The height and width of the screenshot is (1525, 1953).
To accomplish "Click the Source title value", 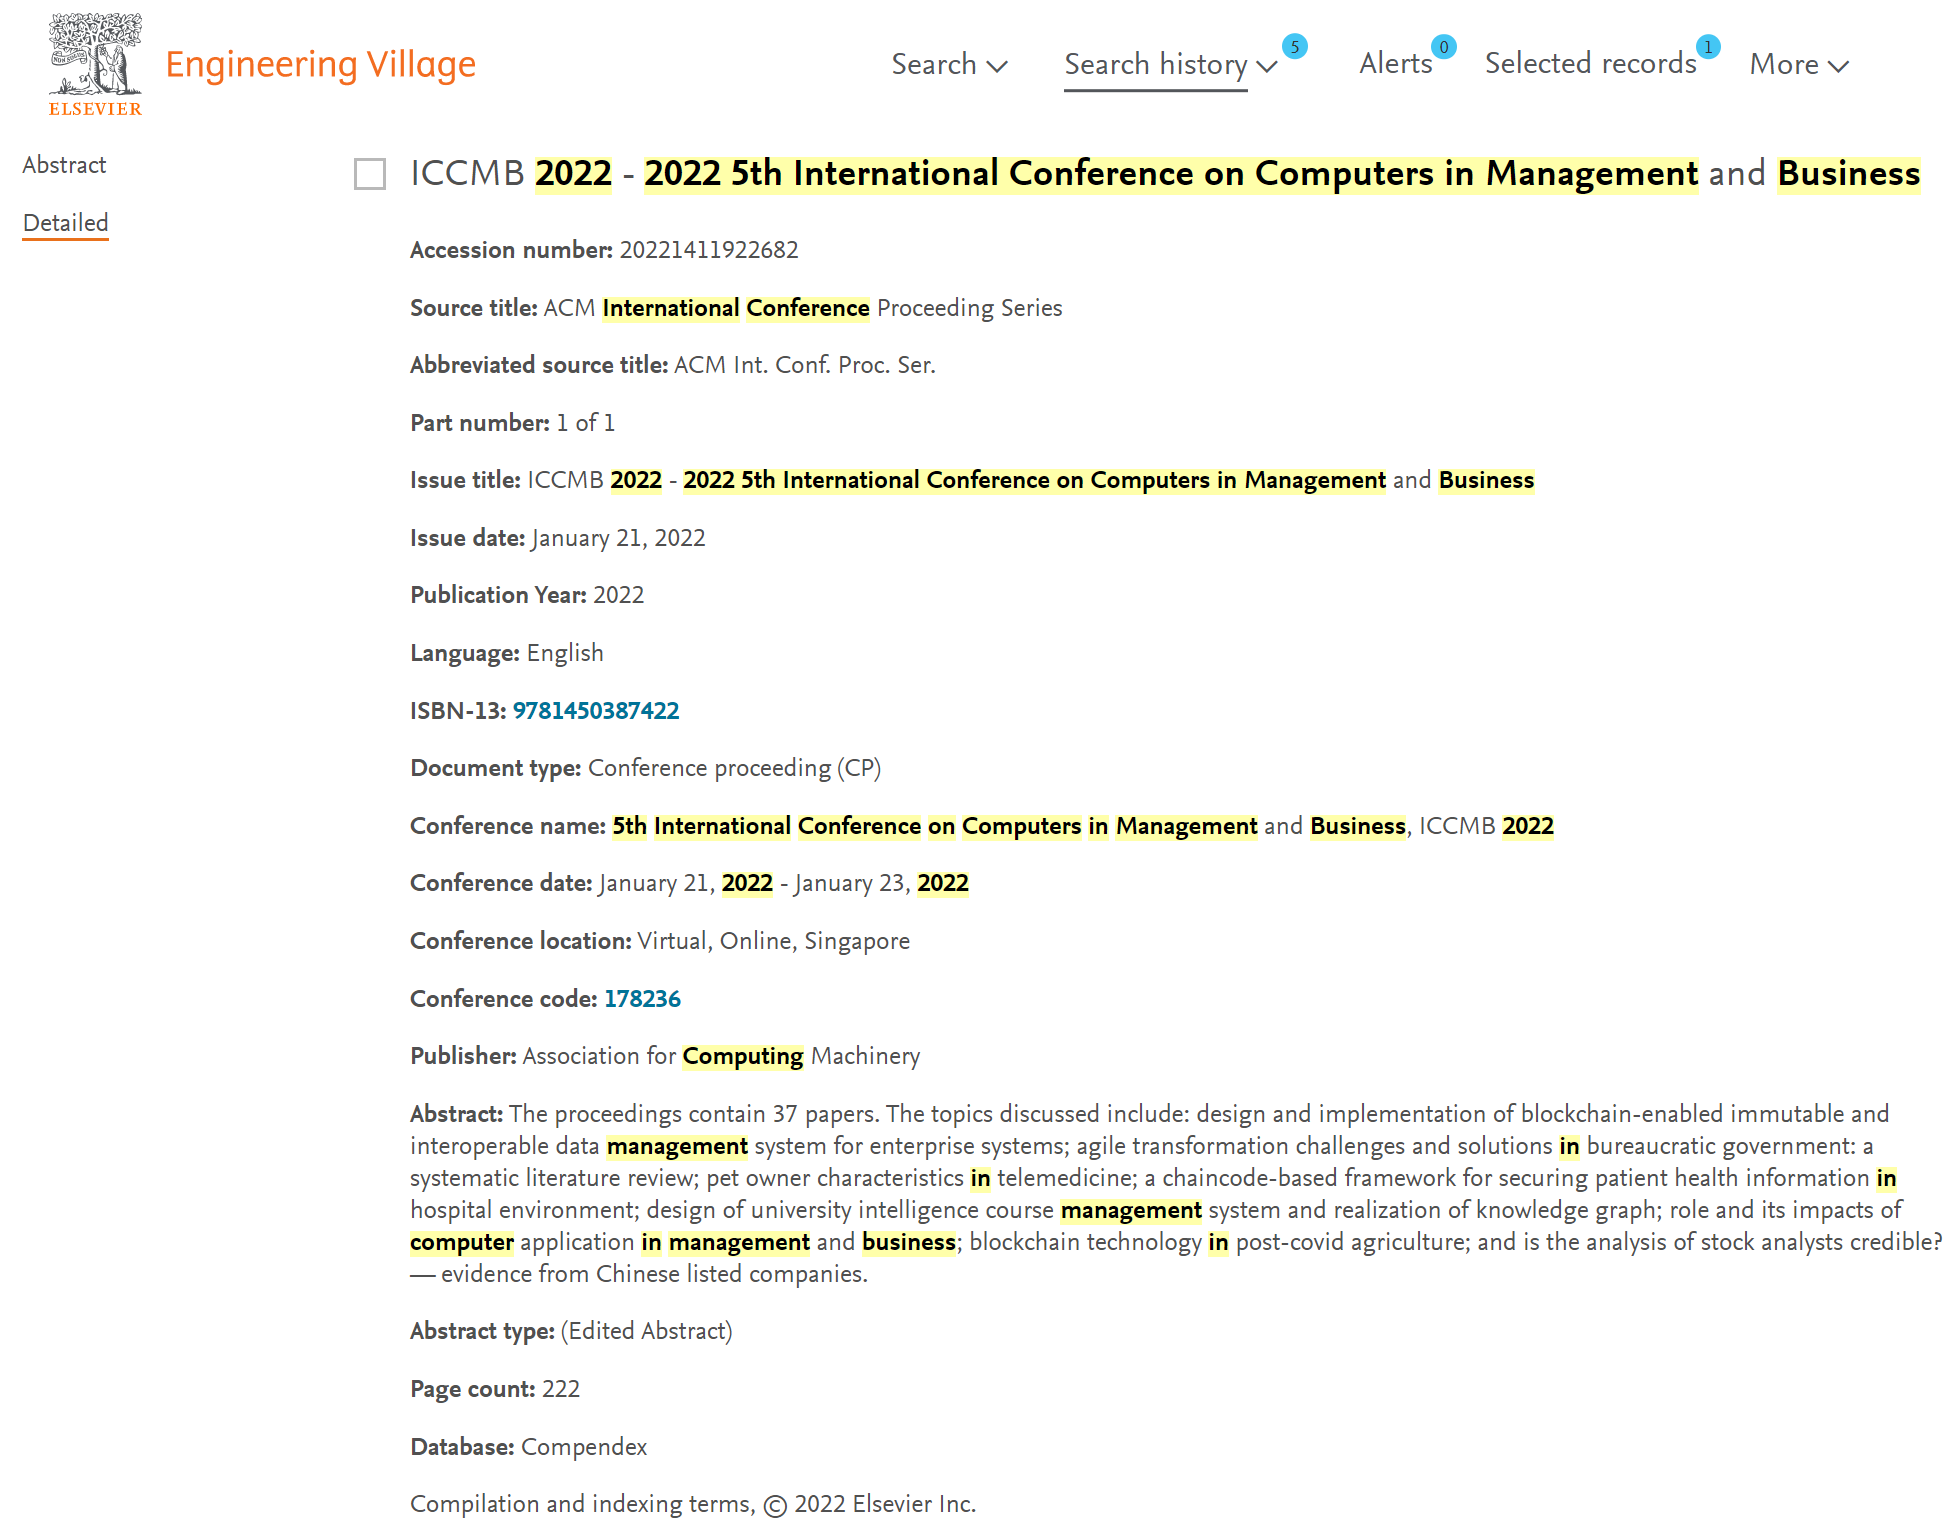I will (x=803, y=308).
